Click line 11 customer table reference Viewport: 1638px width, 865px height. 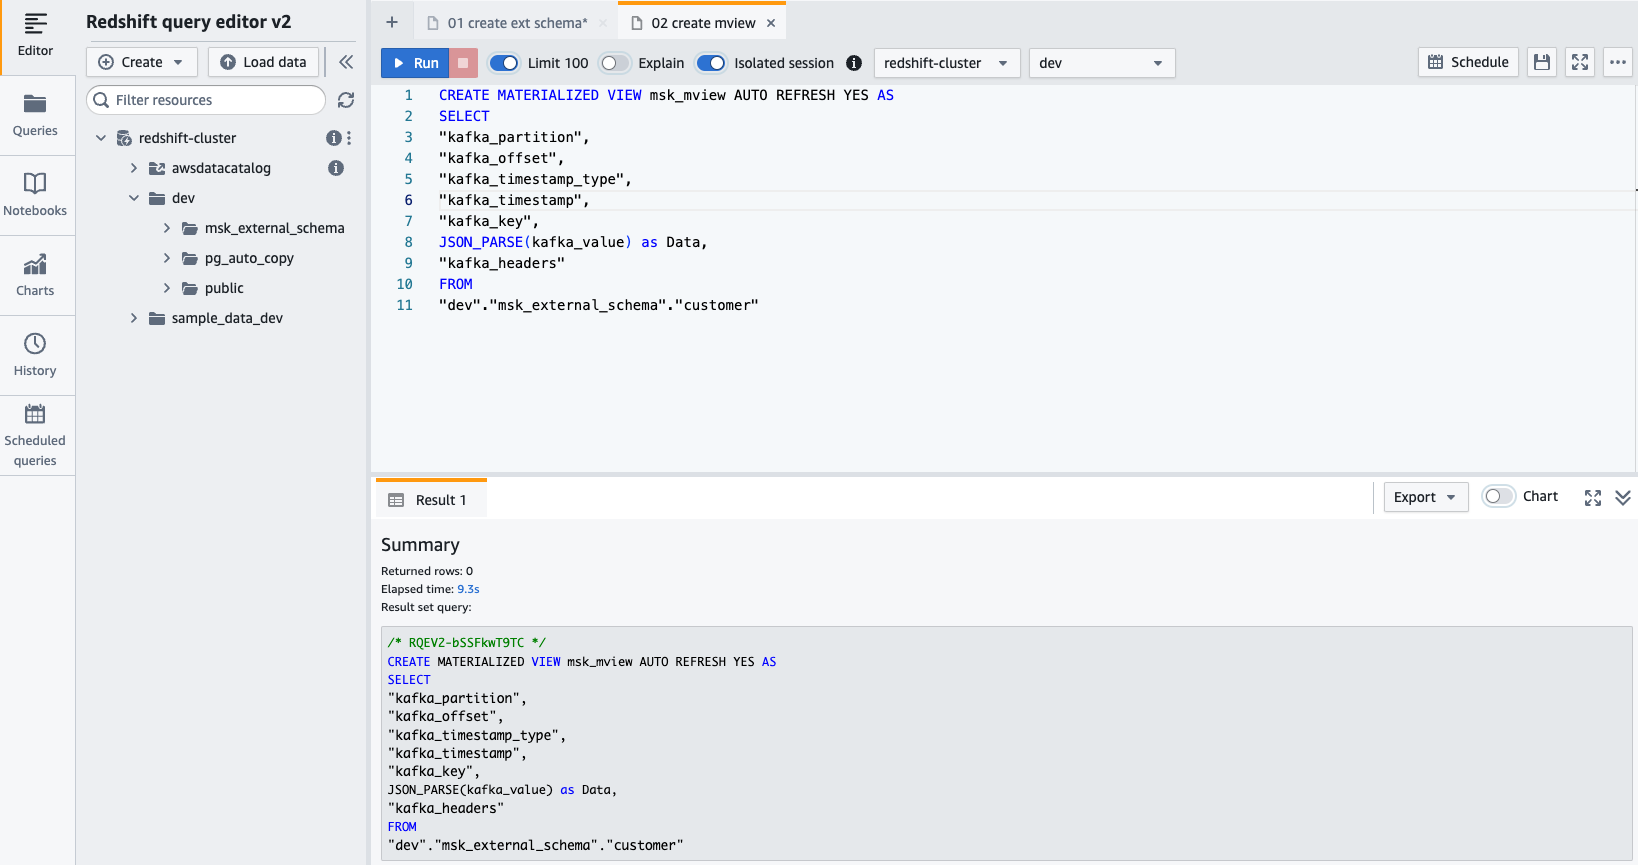(x=717, y=305)
